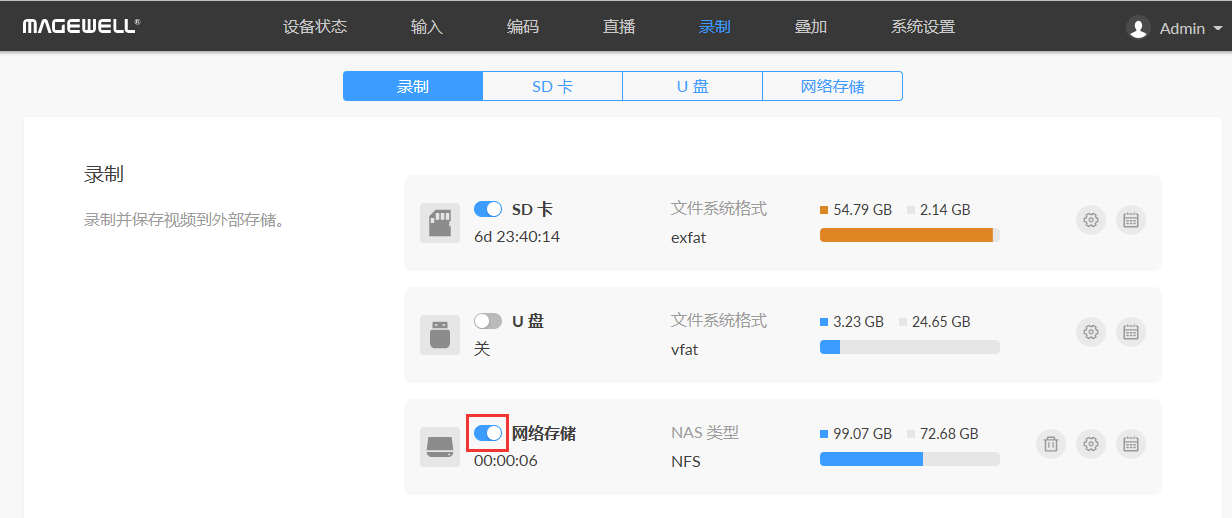The image size is (1232, 518).
Task: Click the Magewell logo
Action: [x=81, y=26]
